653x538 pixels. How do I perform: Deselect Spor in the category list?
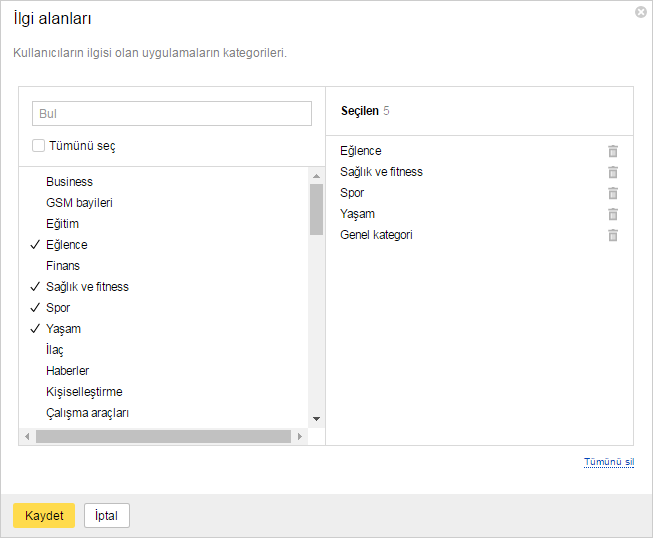pyautogui.click(x=58, y=308)
